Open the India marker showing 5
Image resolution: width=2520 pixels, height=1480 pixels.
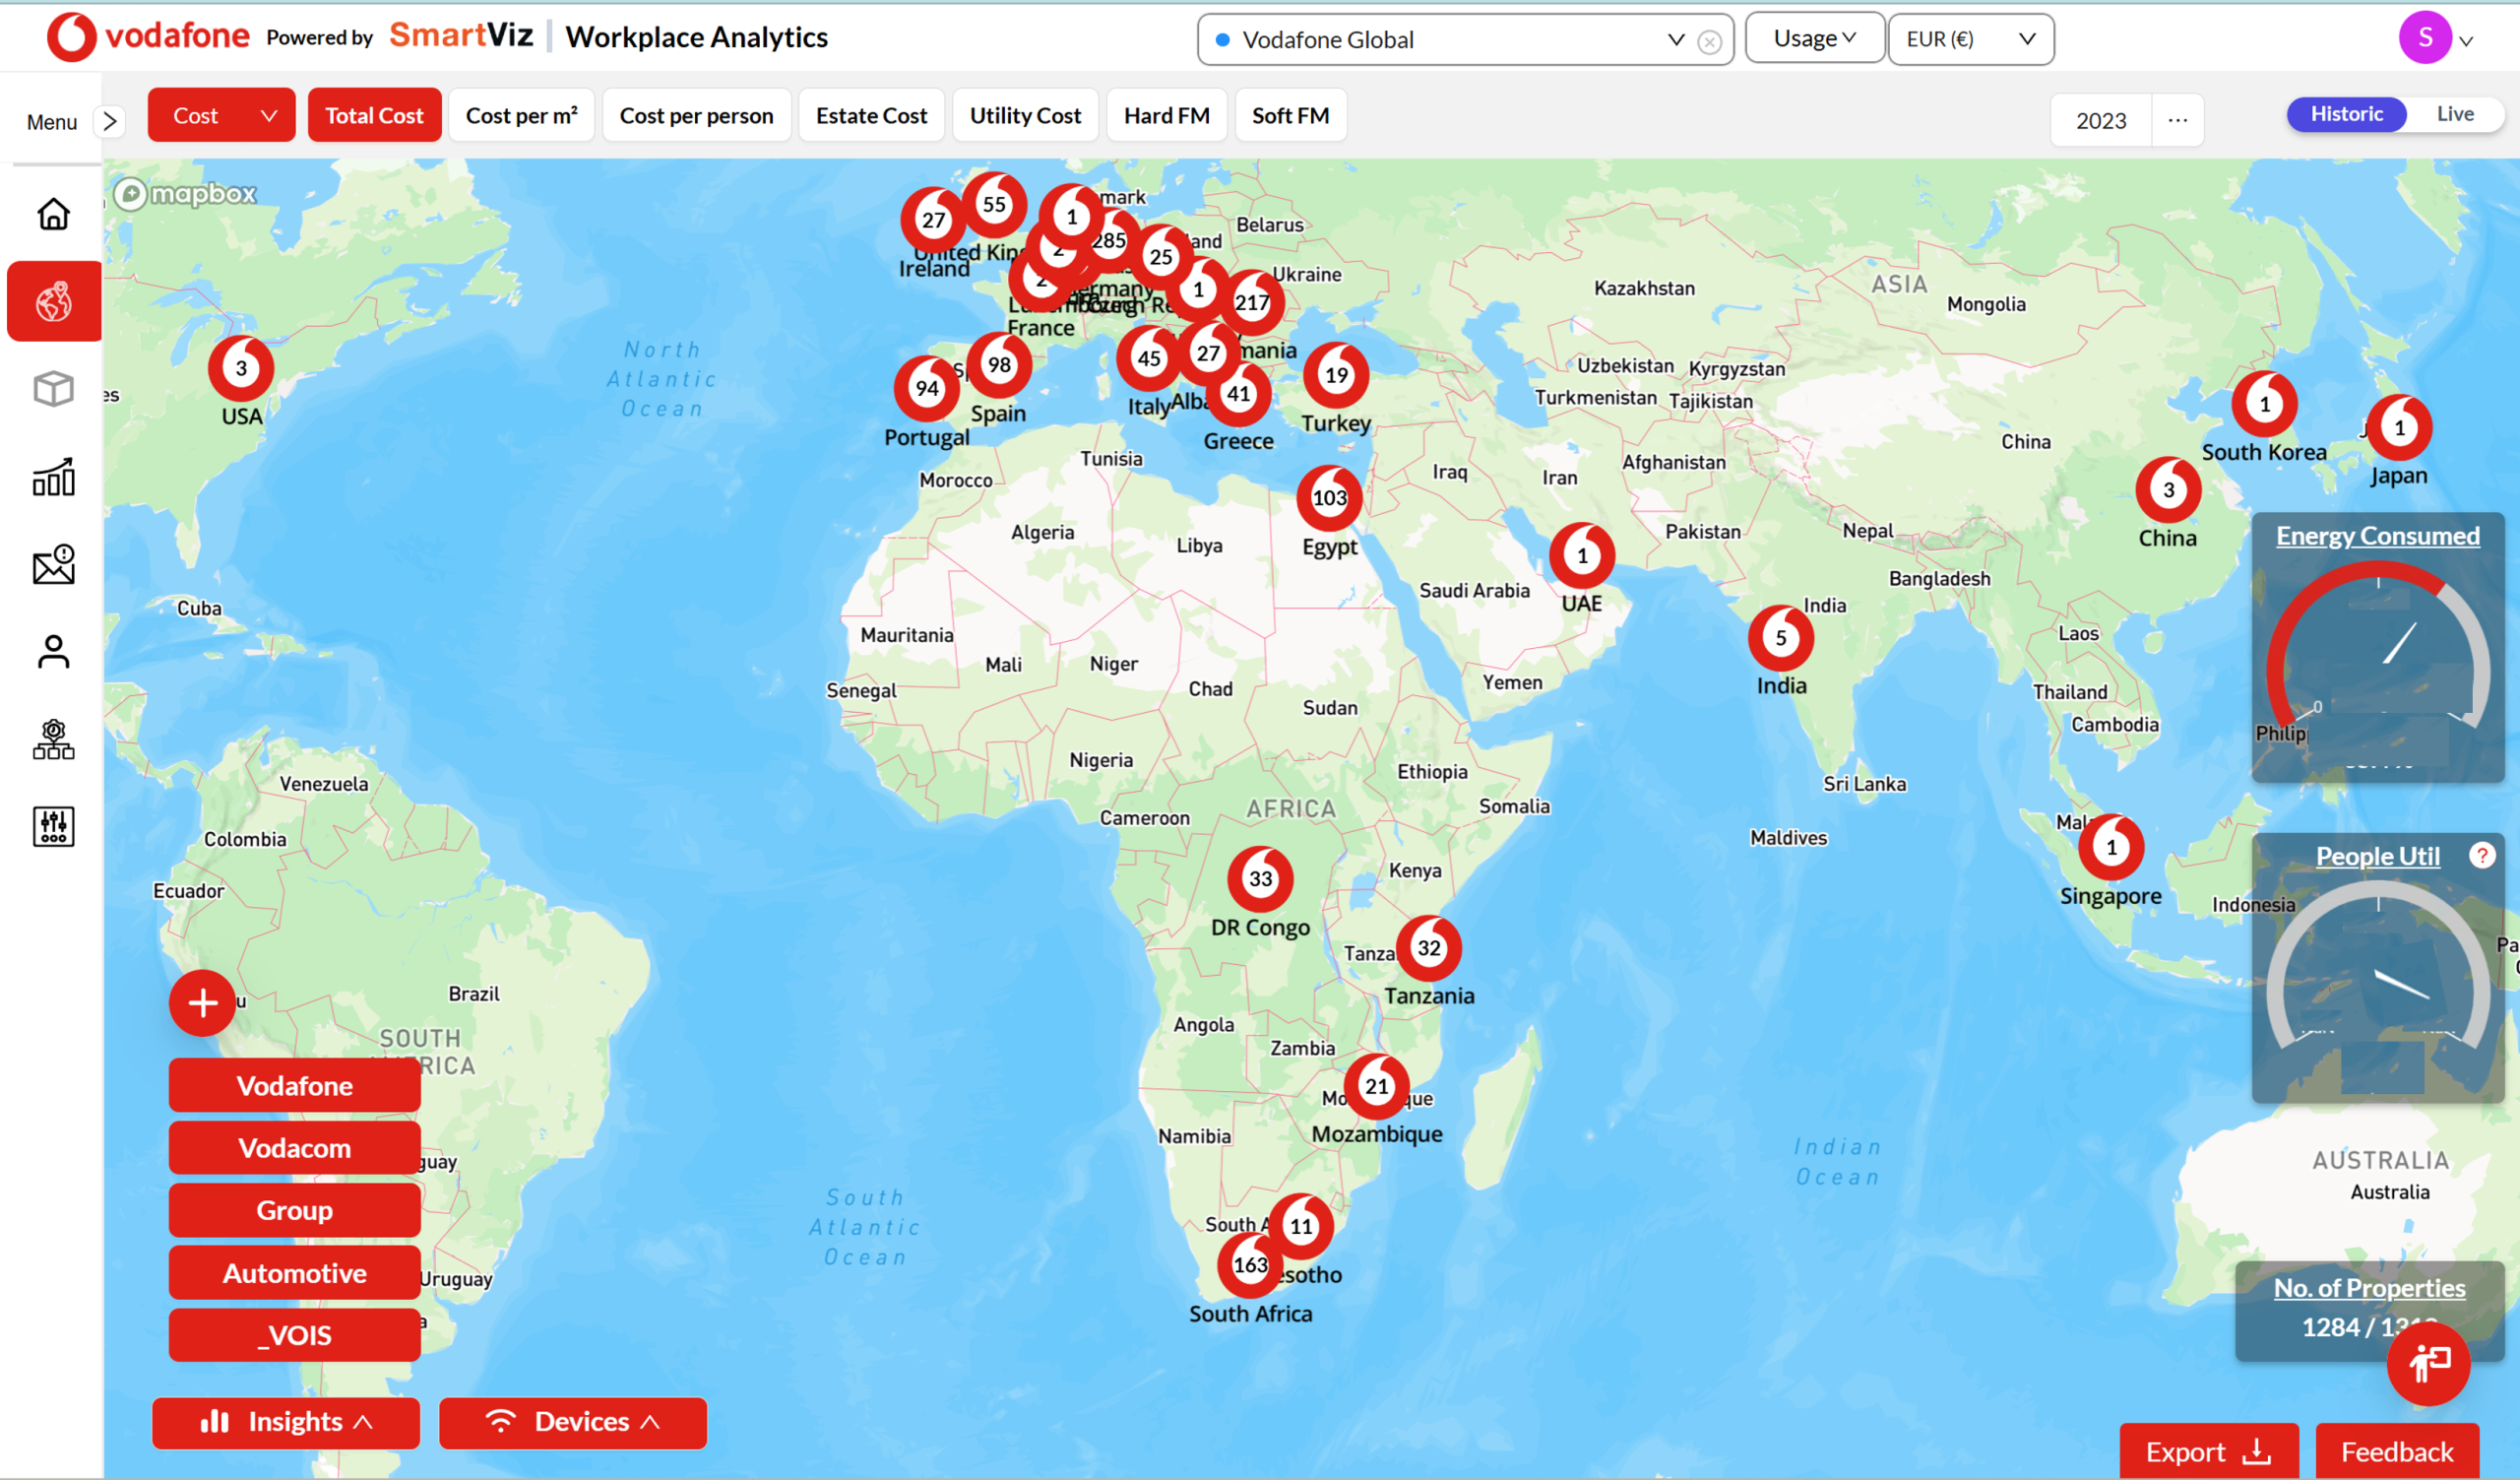coord(1781,637)
